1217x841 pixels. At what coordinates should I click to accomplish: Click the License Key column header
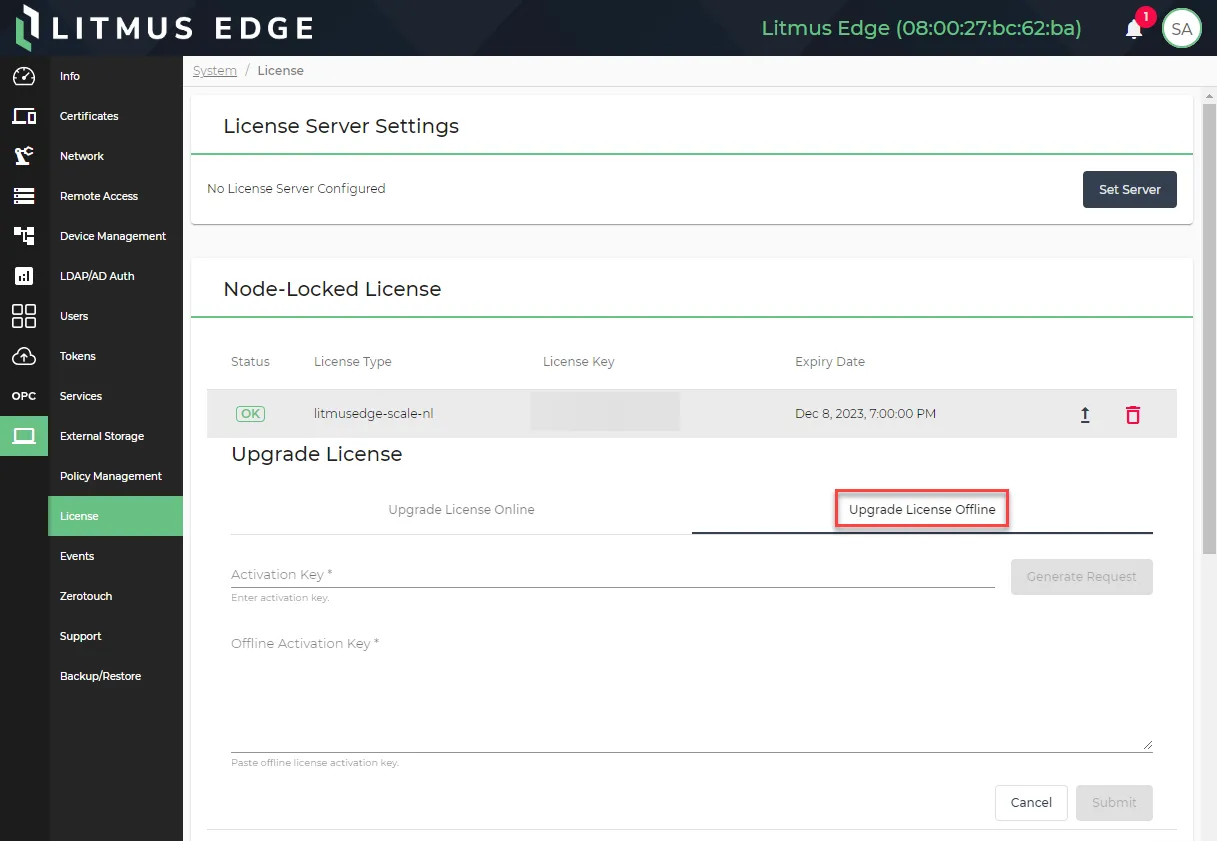coord(578,362)
